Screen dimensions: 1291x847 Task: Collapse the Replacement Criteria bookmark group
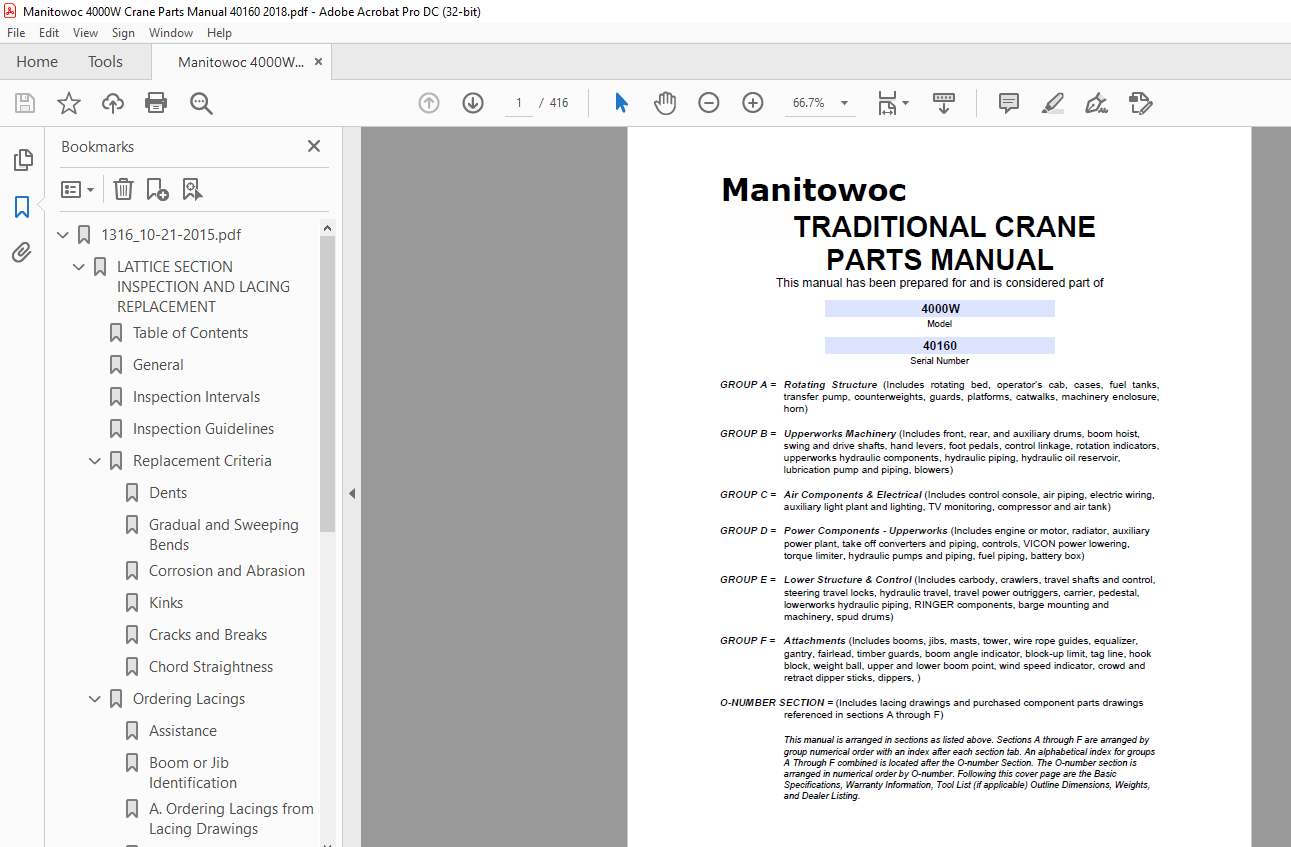[x=96, y=461]
